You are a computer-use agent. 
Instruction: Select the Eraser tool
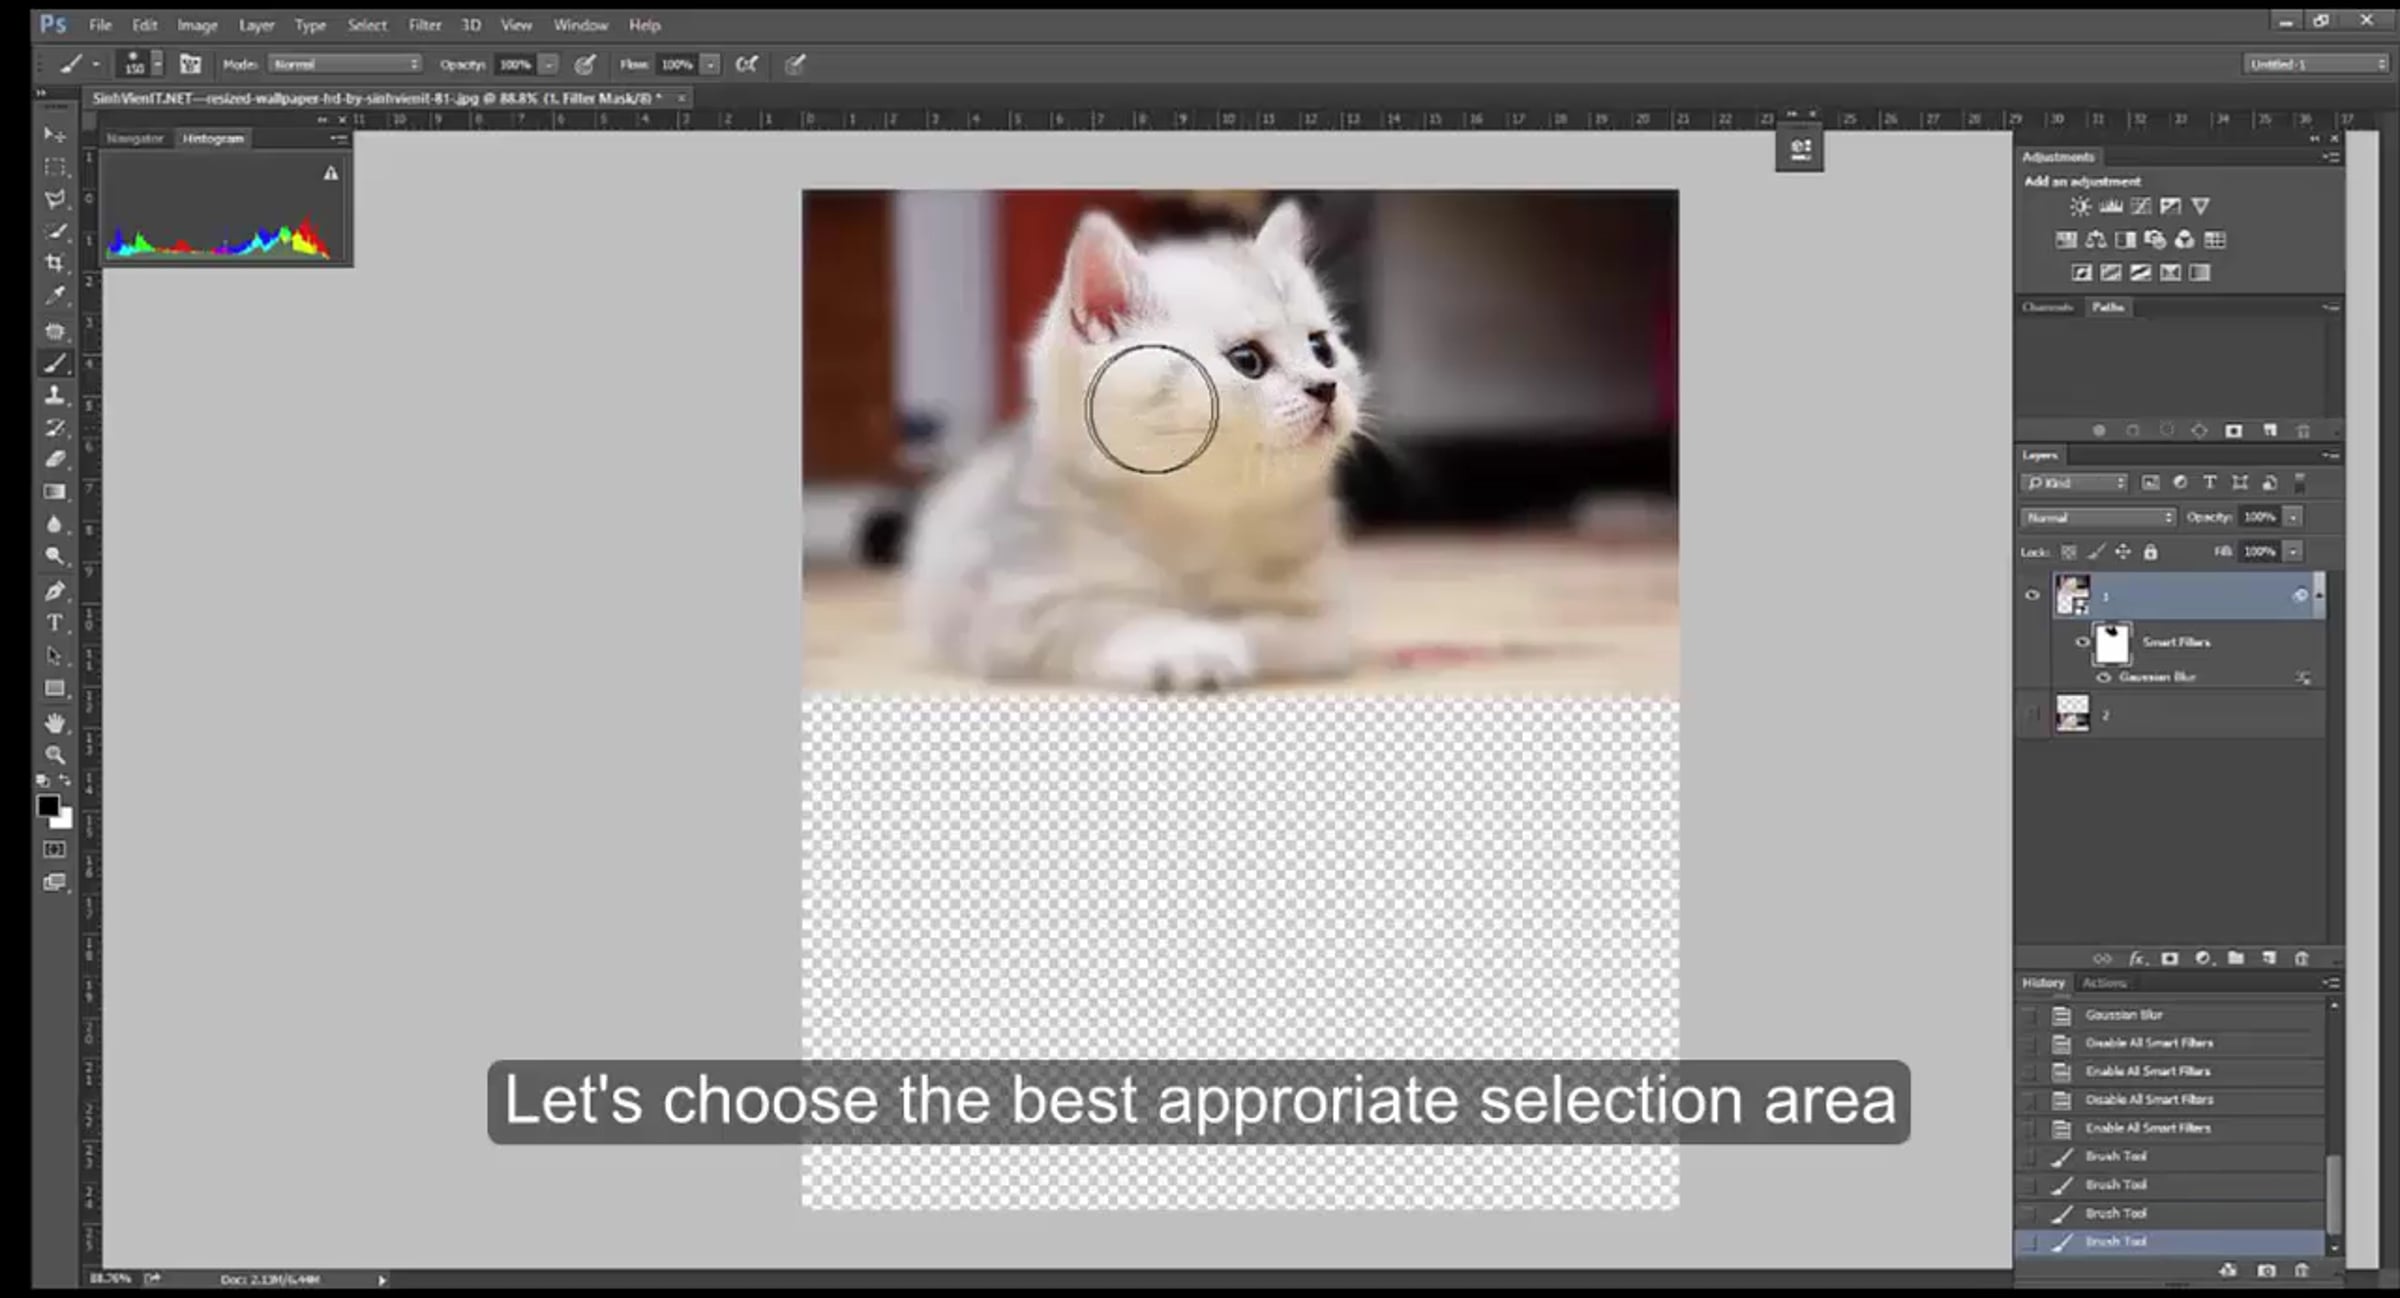(55, 459)
